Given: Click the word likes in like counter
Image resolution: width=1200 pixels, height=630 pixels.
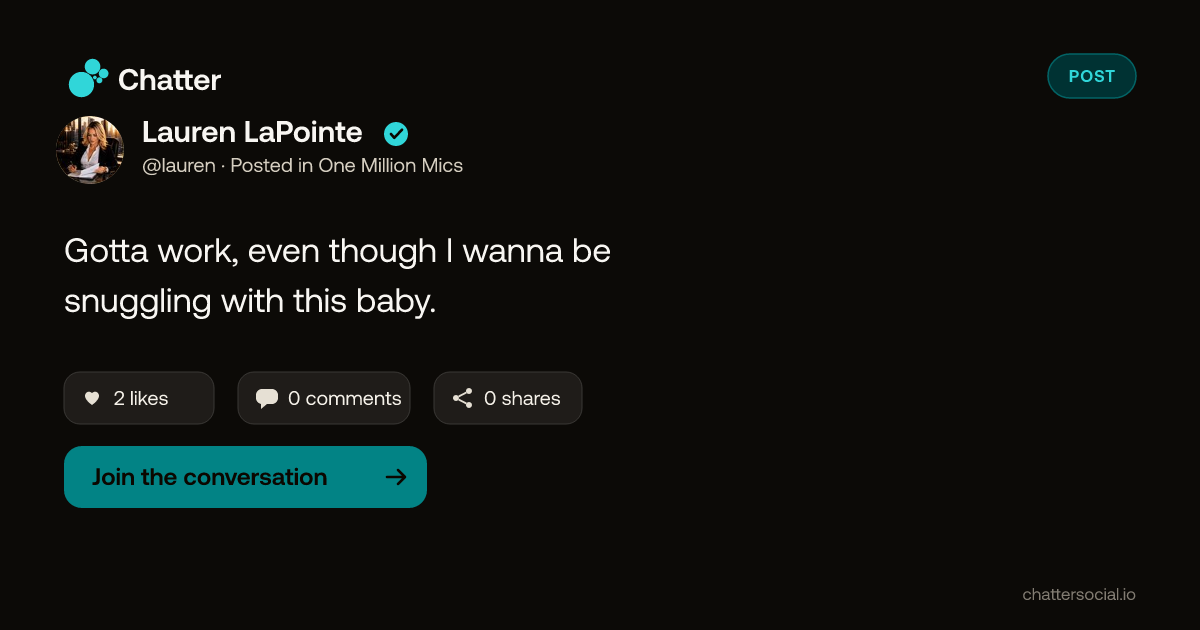Looking at the screenshot, I should (x=149, y=398).
